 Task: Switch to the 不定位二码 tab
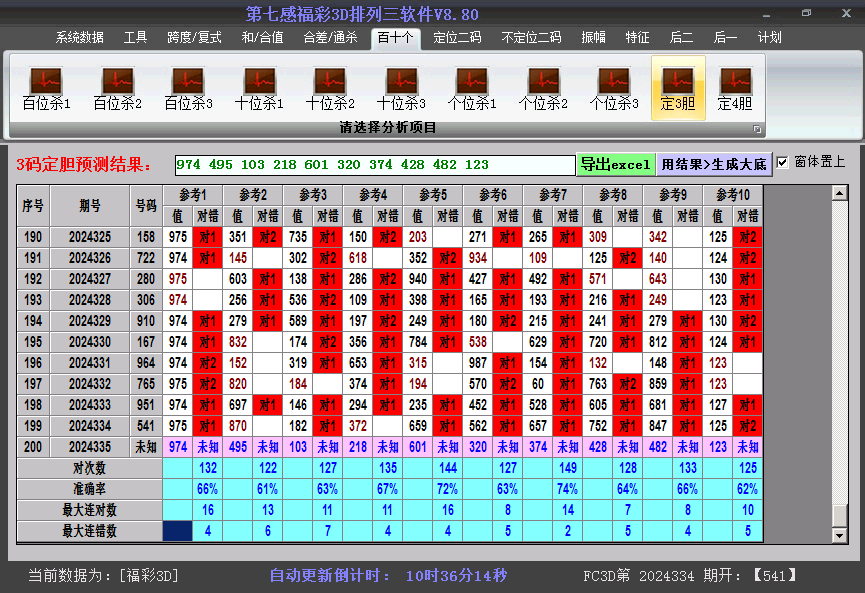coord(531,38)
